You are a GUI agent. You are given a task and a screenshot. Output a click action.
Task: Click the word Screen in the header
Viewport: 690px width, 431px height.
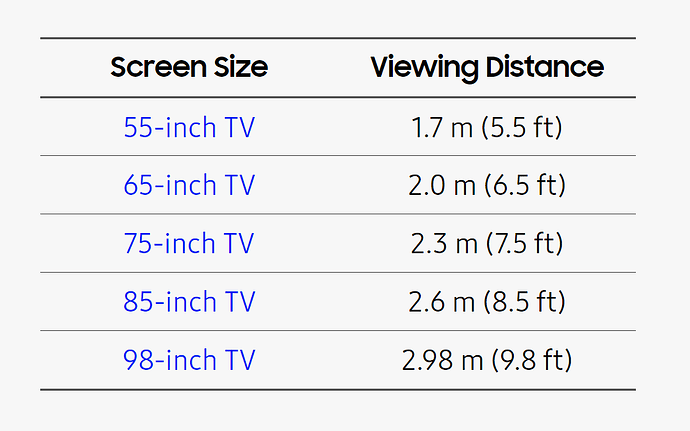[x=158, y=67]
